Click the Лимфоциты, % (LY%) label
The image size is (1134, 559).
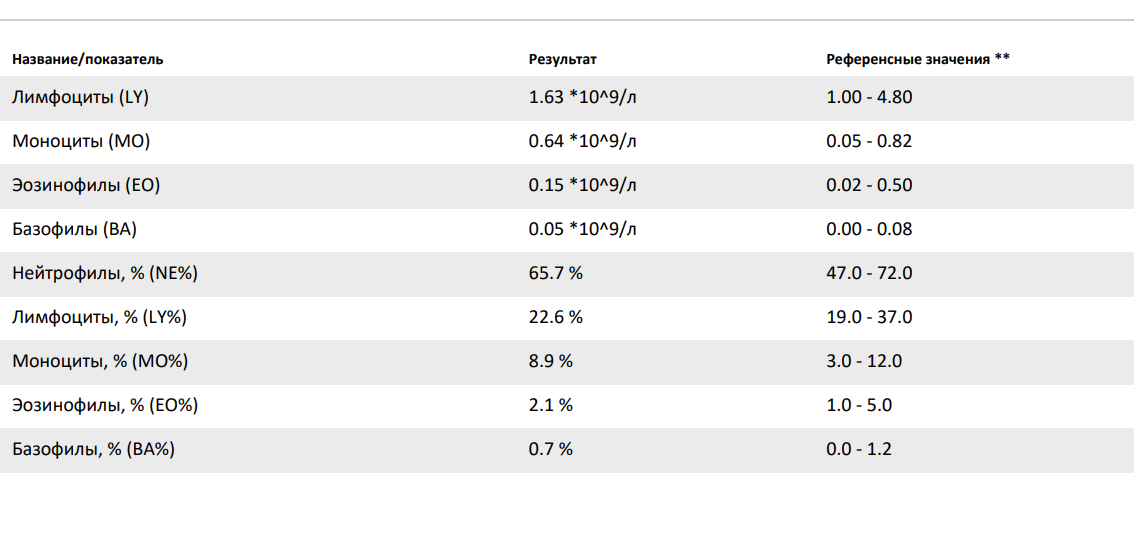pos(100,317)
